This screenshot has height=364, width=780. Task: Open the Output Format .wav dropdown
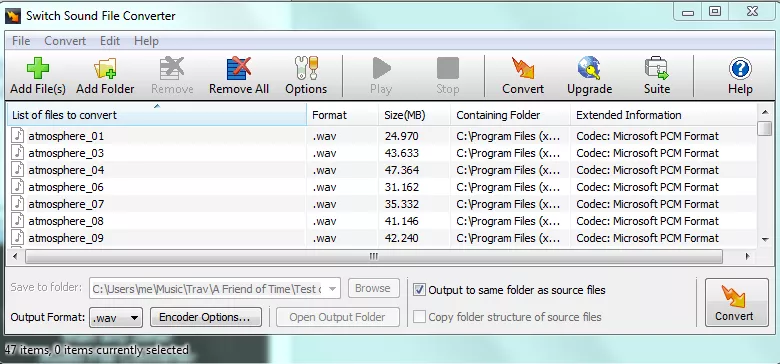(116, 317)
